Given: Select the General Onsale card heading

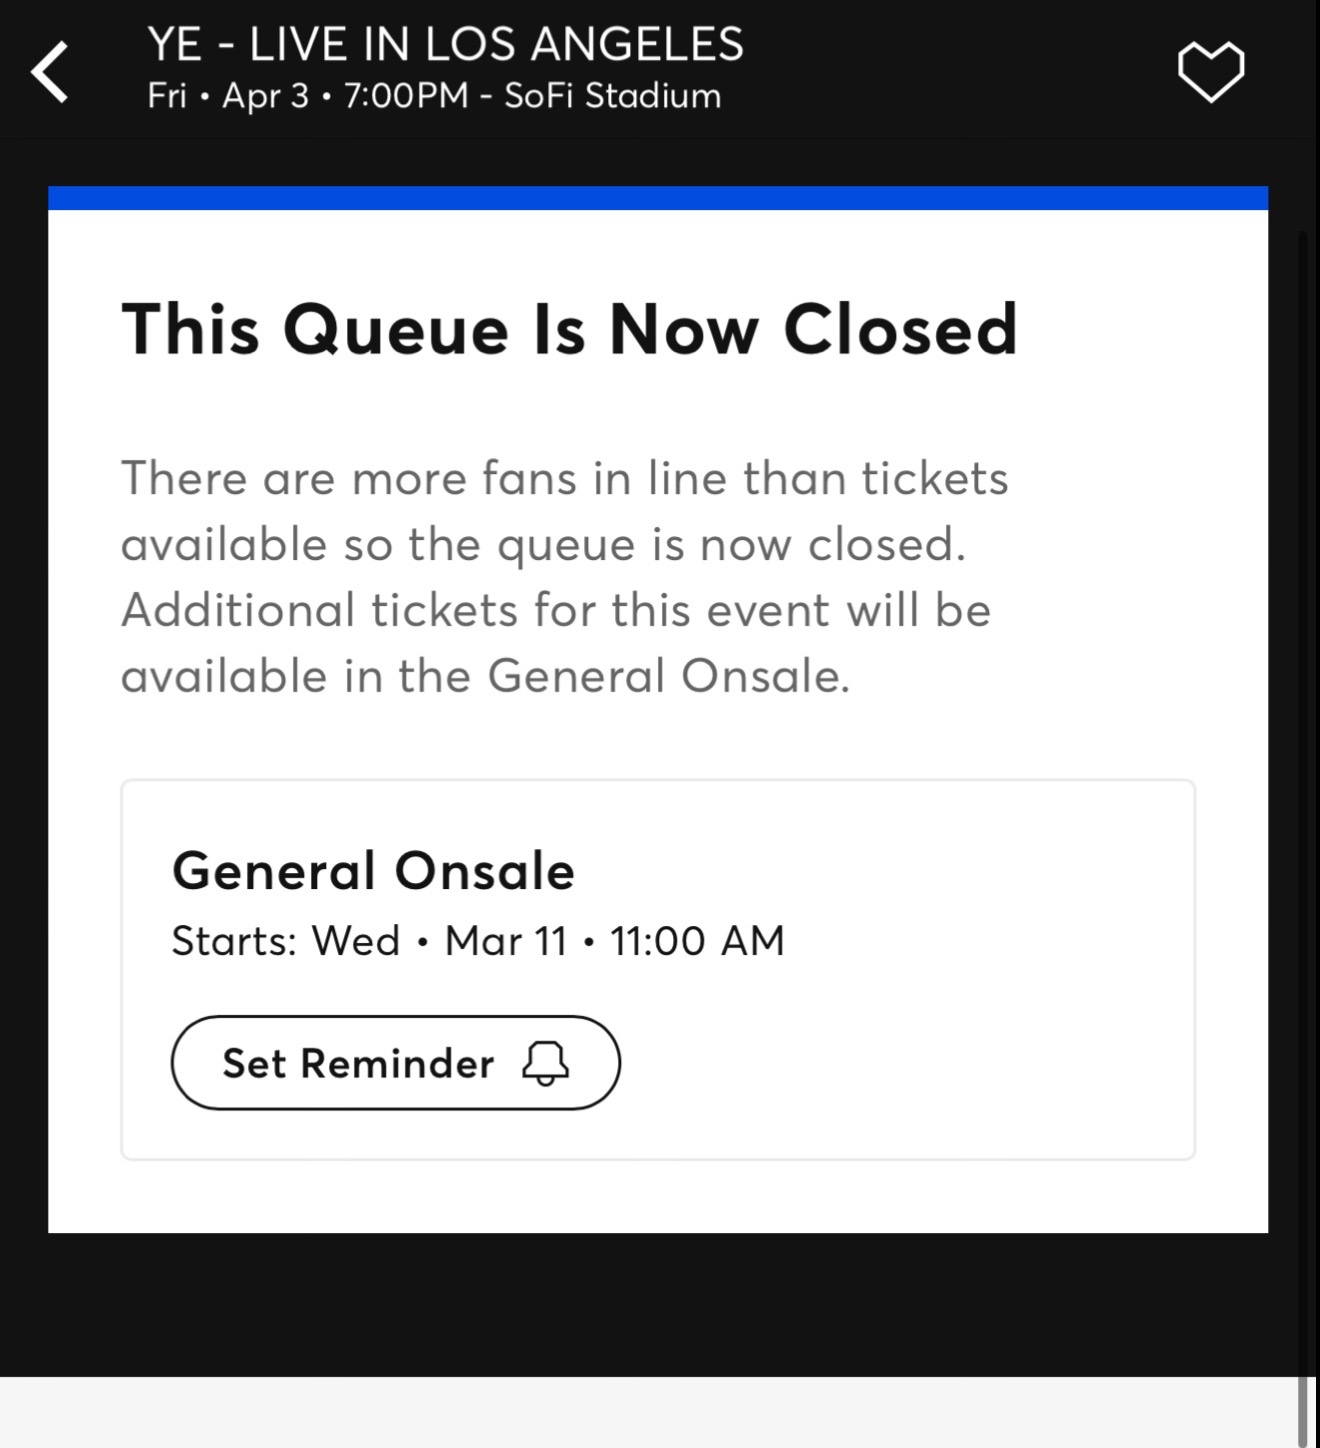Looking at the screenshot, I should pyautogui.click(x=373, y=870).
